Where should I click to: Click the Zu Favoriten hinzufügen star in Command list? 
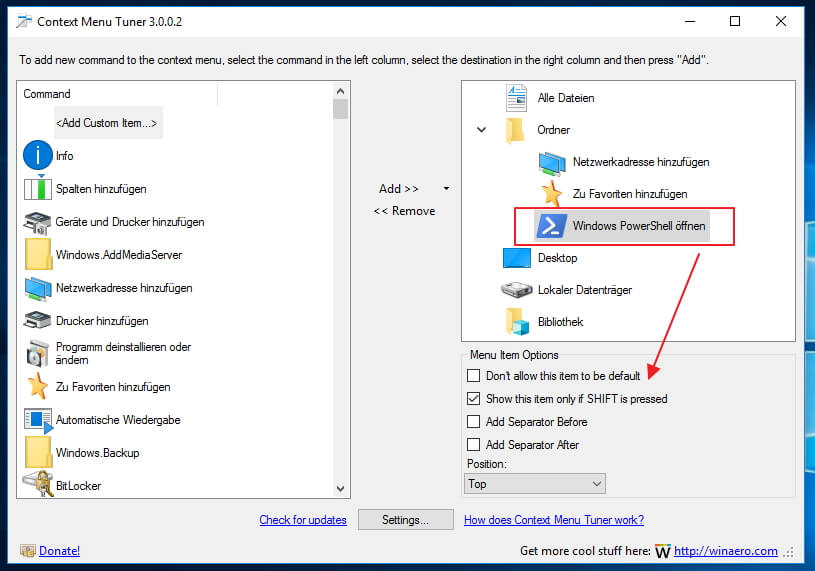[37, 386]
